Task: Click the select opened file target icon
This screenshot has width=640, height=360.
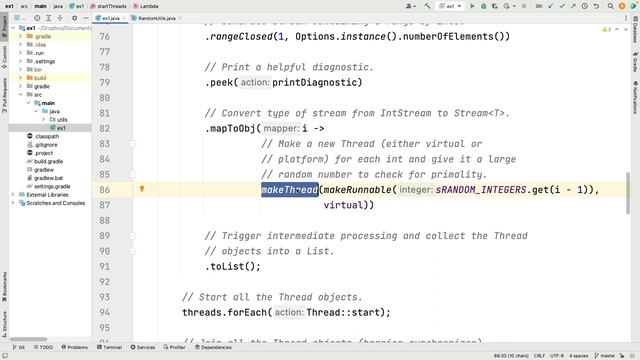Action: pyautogui.click(x=37, y=18)
